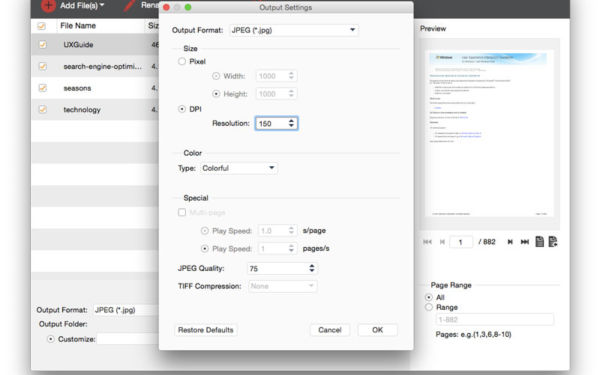Click the page number field in Preview
The image size is (600, 375).
point(461,242)
